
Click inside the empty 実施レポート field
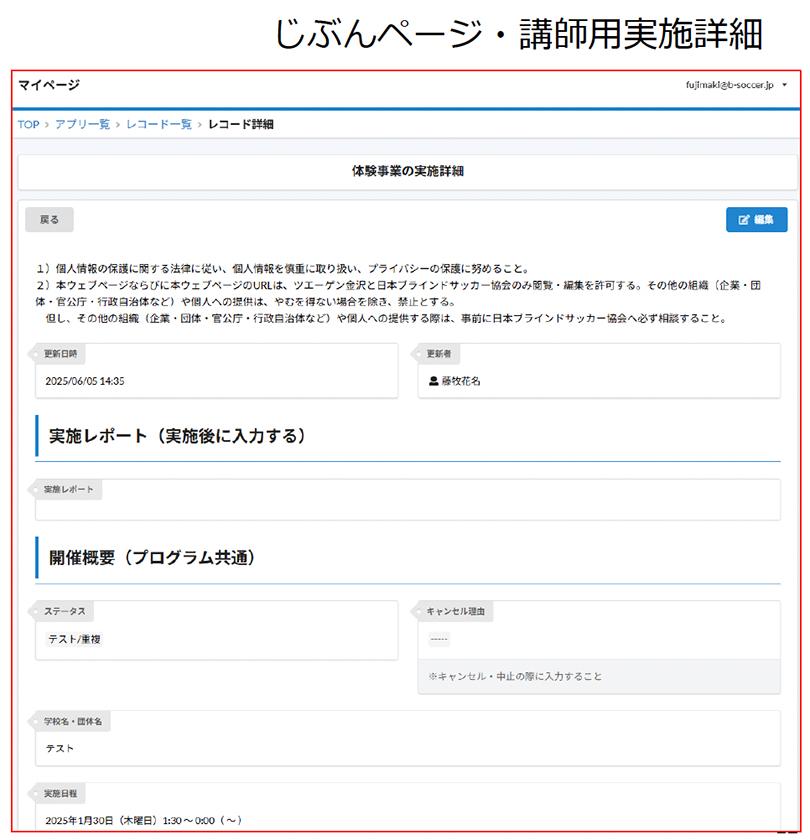click(398, 510)
